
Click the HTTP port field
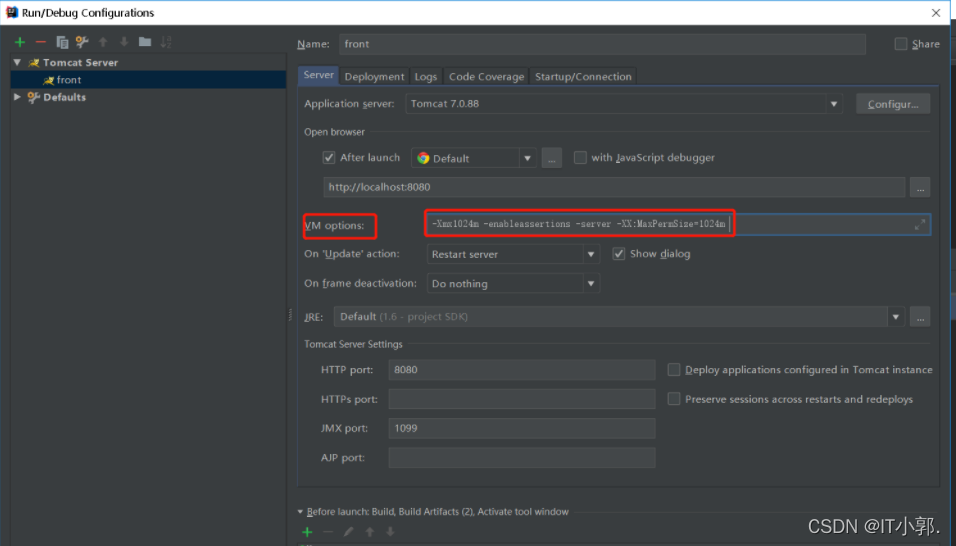point(522,369)
